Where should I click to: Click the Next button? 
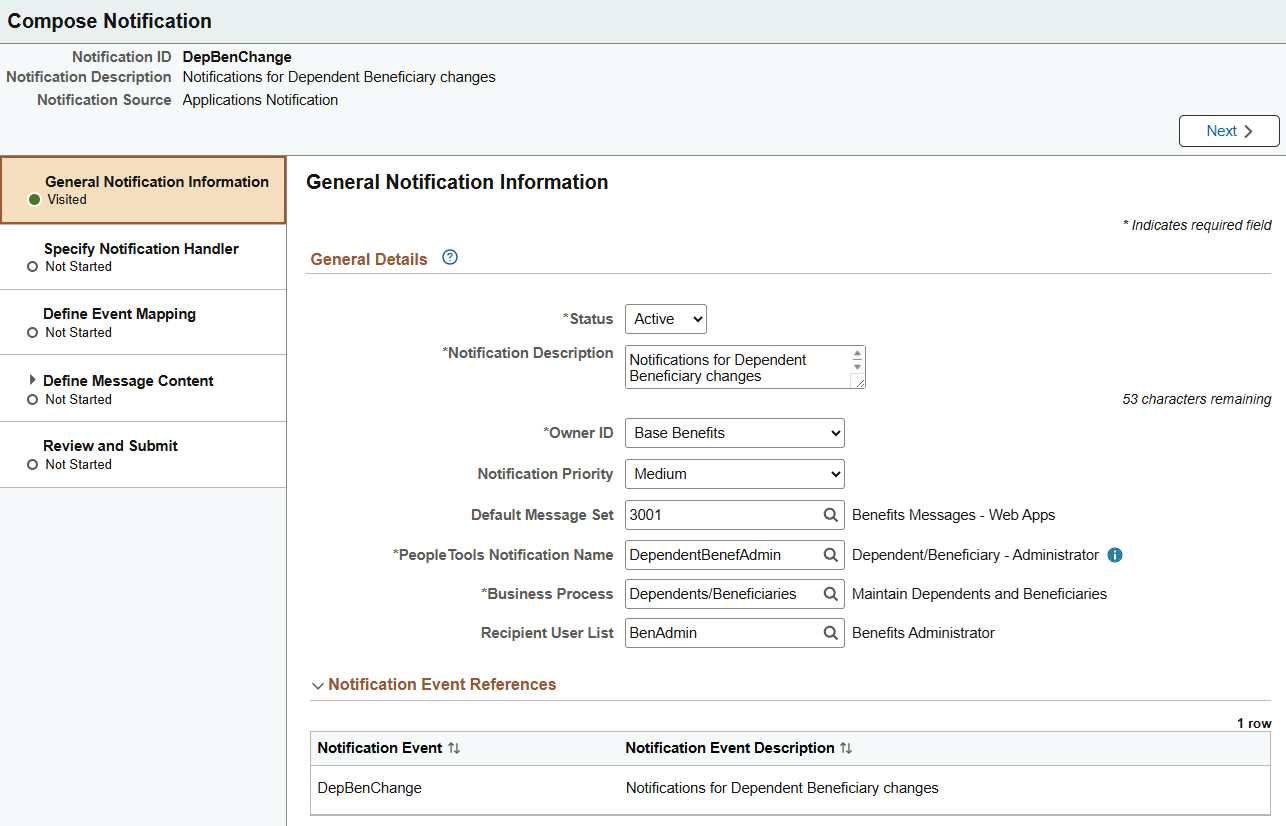click(1228, 130)
